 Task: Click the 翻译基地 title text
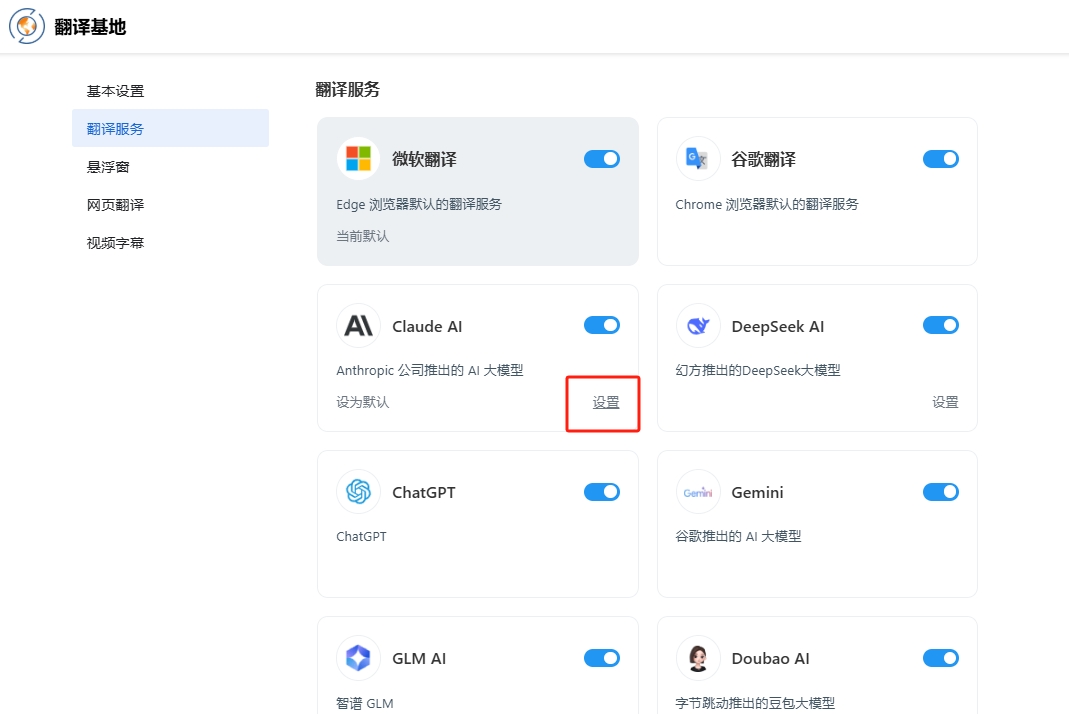point(90,27)
